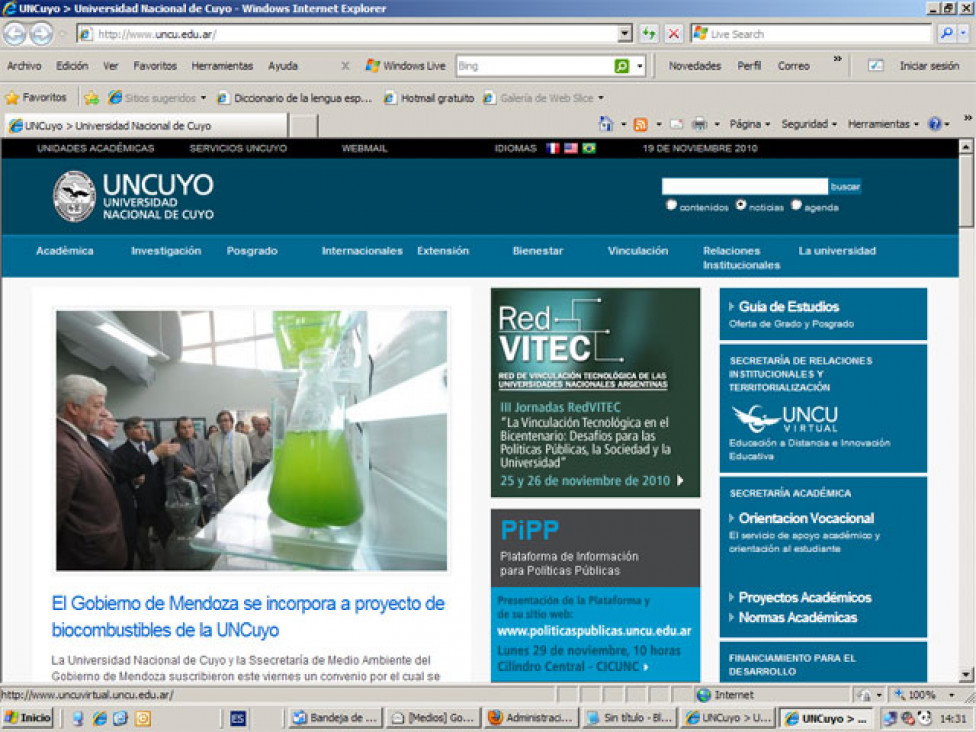Select the UNCuyo browser tab
976x732 pixels.
(146, 125)
